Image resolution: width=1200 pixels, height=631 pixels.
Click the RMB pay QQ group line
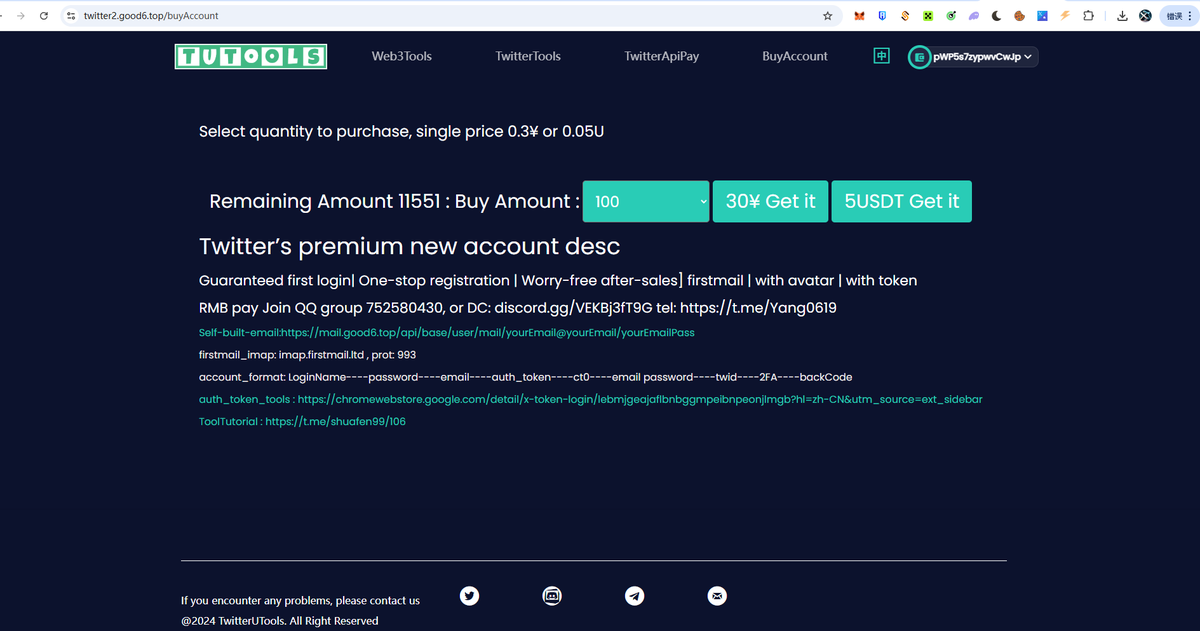(518, 307)
